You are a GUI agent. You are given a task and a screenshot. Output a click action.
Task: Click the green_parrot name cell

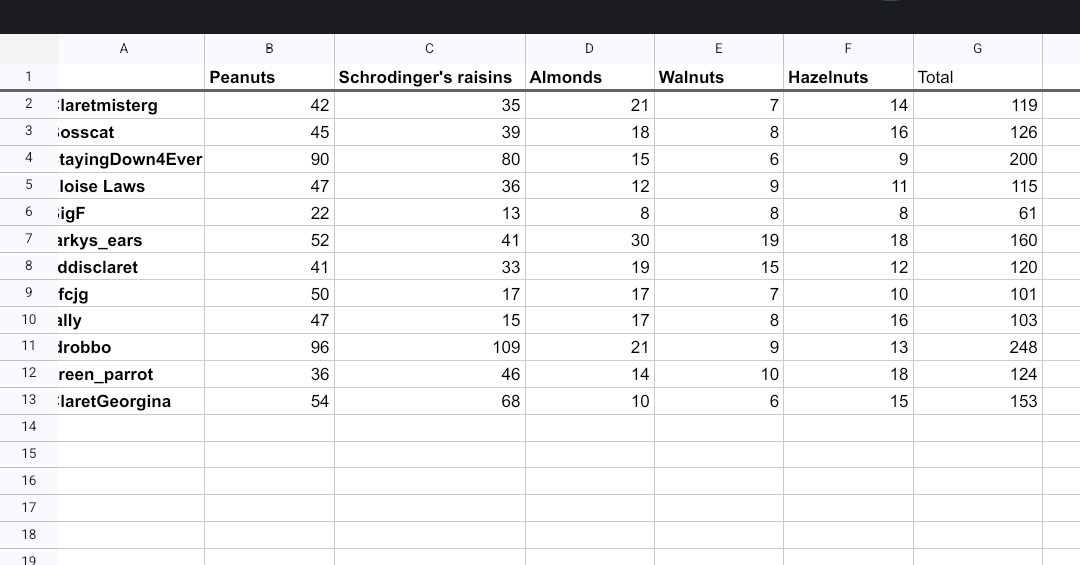130,374
